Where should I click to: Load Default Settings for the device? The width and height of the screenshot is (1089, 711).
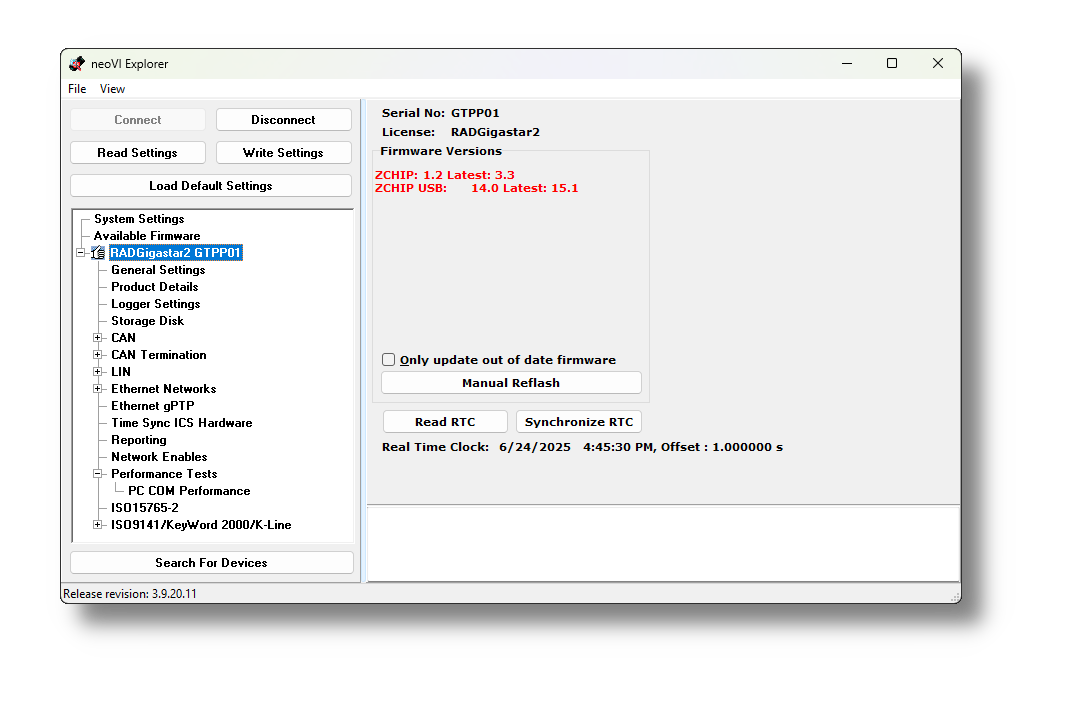(x=210, y=185)
